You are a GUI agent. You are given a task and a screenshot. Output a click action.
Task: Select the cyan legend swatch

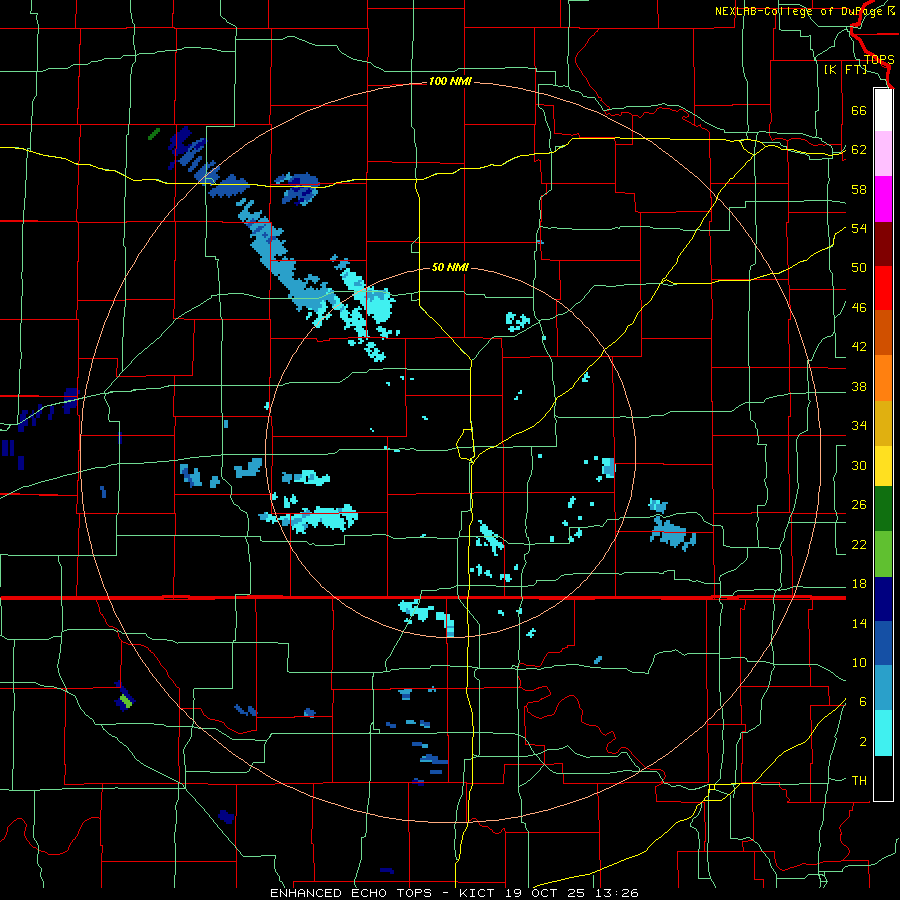click(x=883, y=733)
